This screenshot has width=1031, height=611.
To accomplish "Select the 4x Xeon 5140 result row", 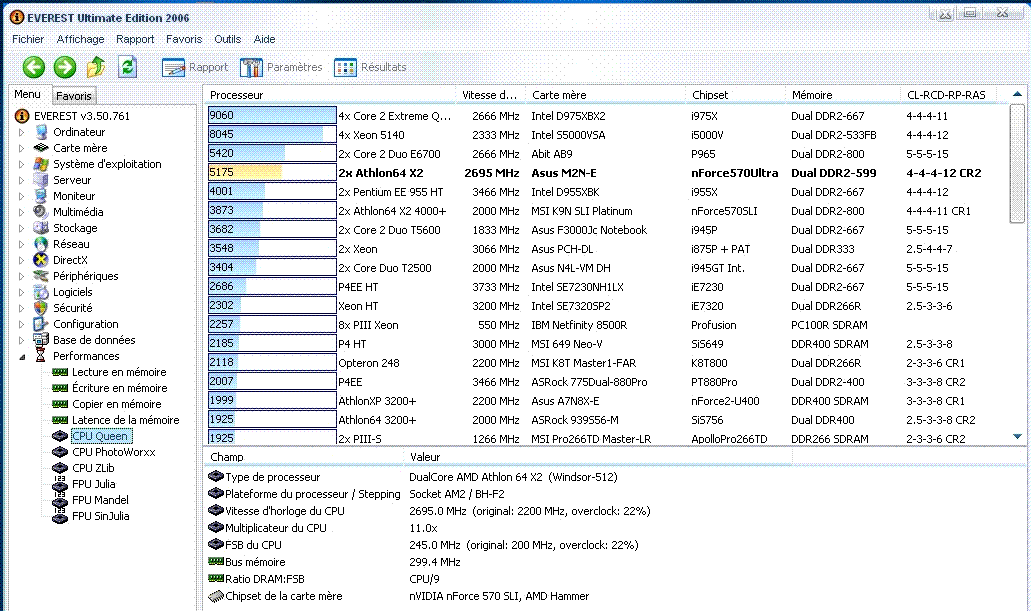I will click(607, 135).
